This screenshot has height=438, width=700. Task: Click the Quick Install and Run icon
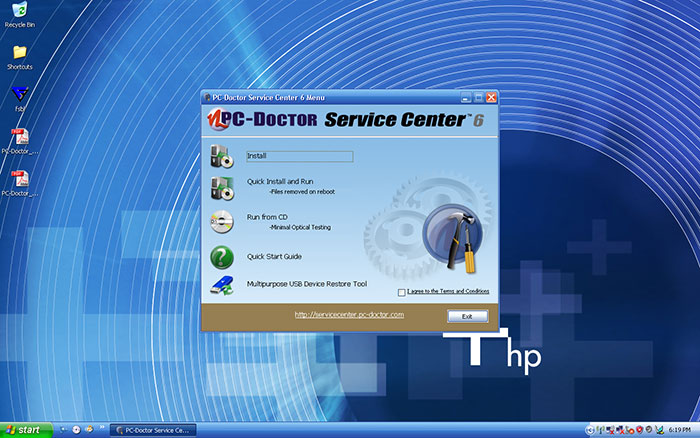[222, 188]
